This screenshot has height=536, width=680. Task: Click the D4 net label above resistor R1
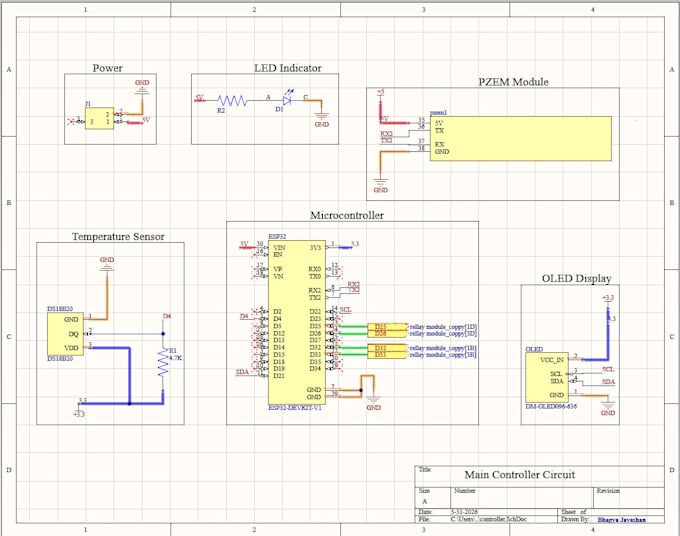tap(167, 316)
